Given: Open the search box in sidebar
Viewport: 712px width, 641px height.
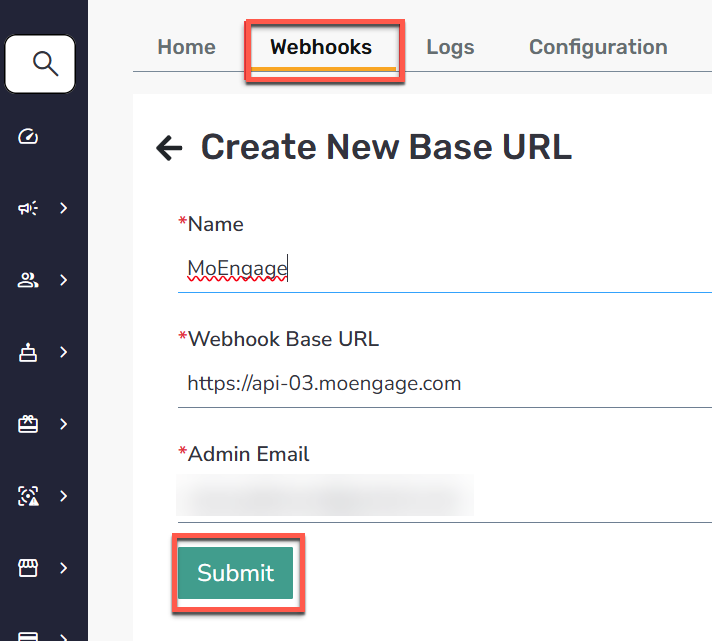Looking at the screenshot, I should 40,64.
